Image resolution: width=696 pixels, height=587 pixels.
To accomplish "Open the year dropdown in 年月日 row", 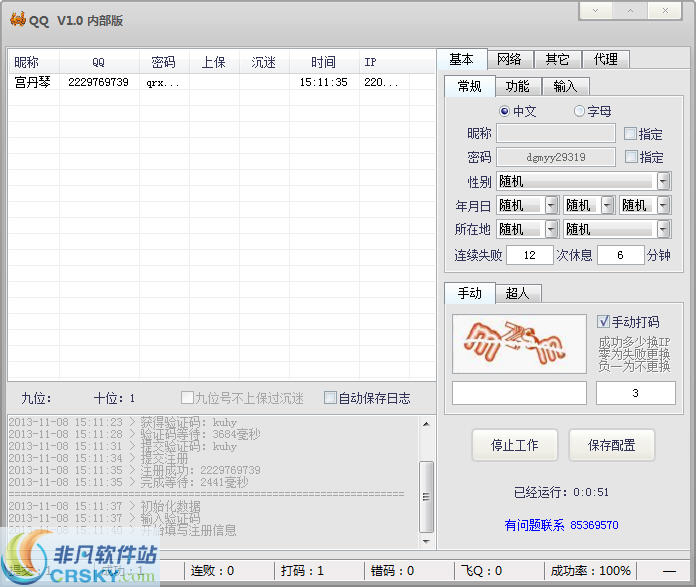I will point(551,205).
